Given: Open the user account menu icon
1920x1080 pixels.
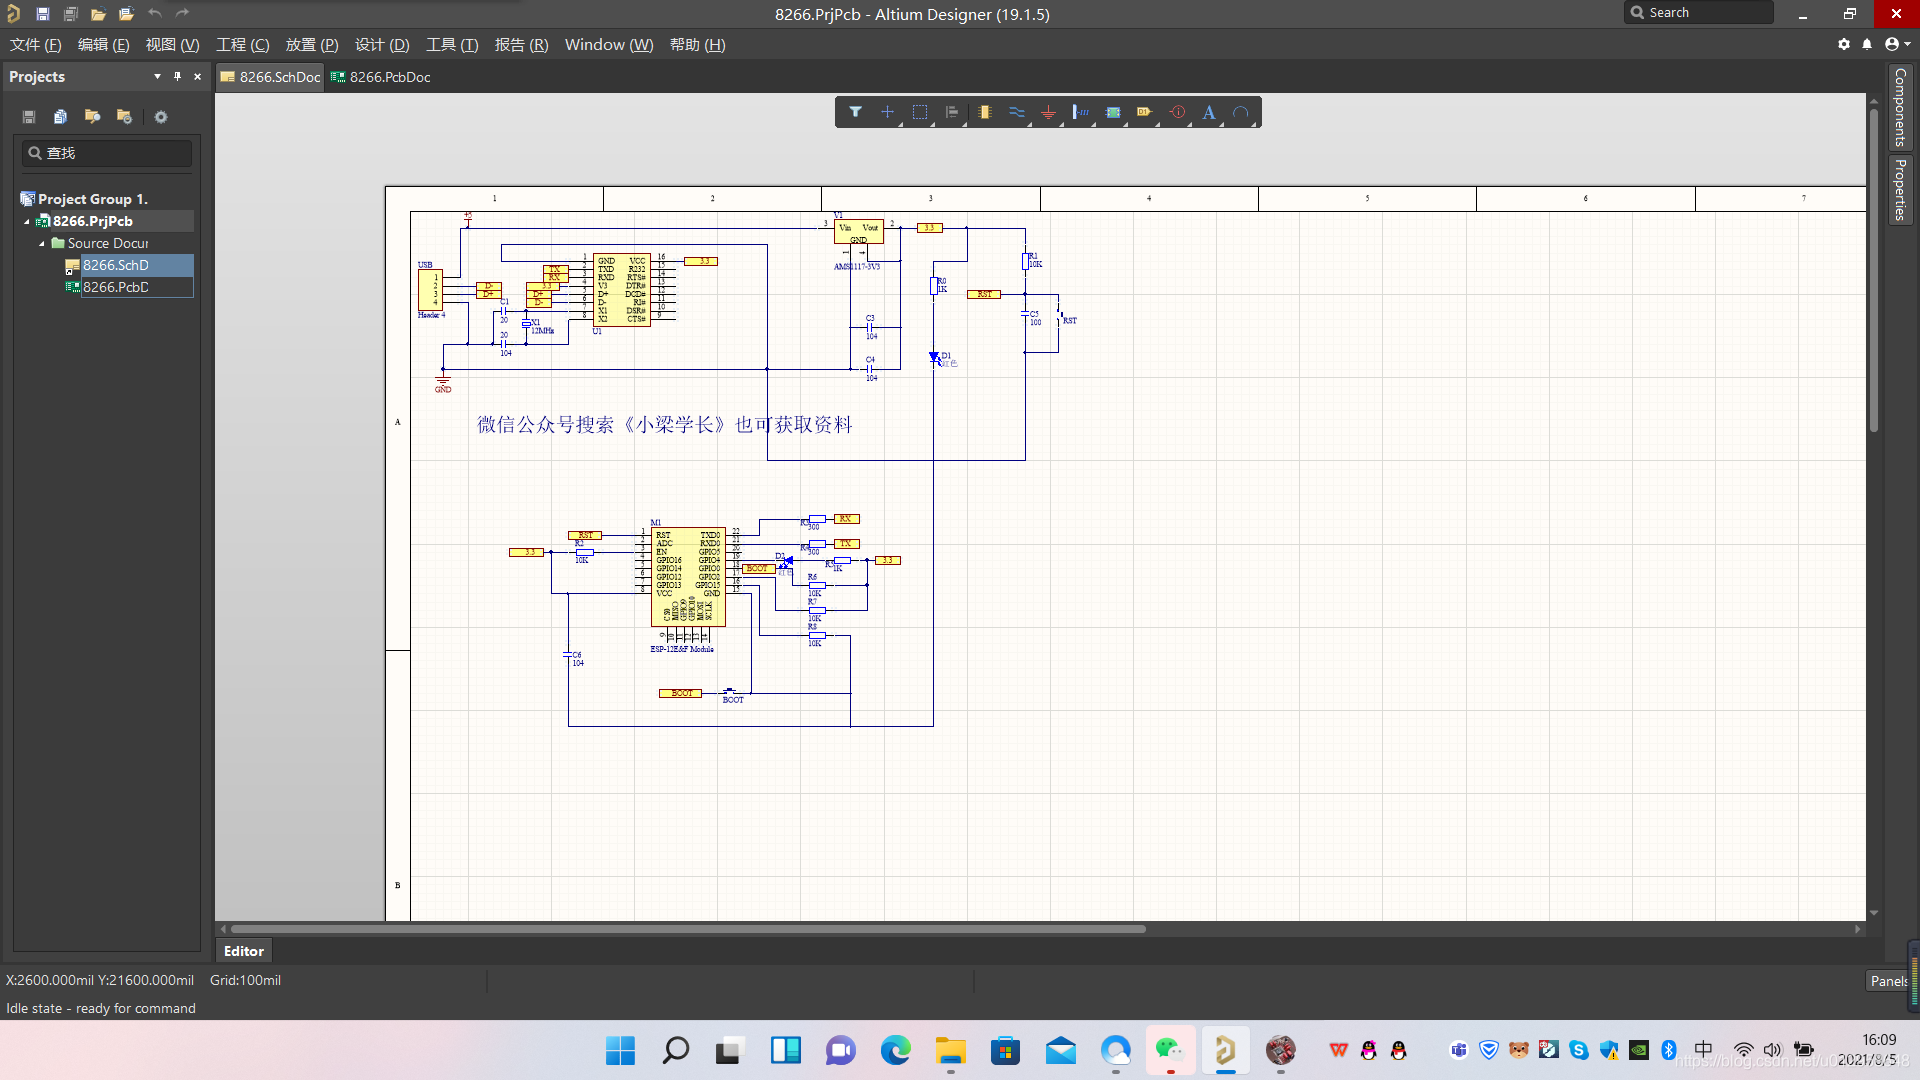Looking at the screenshot, I should tap(1896, 44).
